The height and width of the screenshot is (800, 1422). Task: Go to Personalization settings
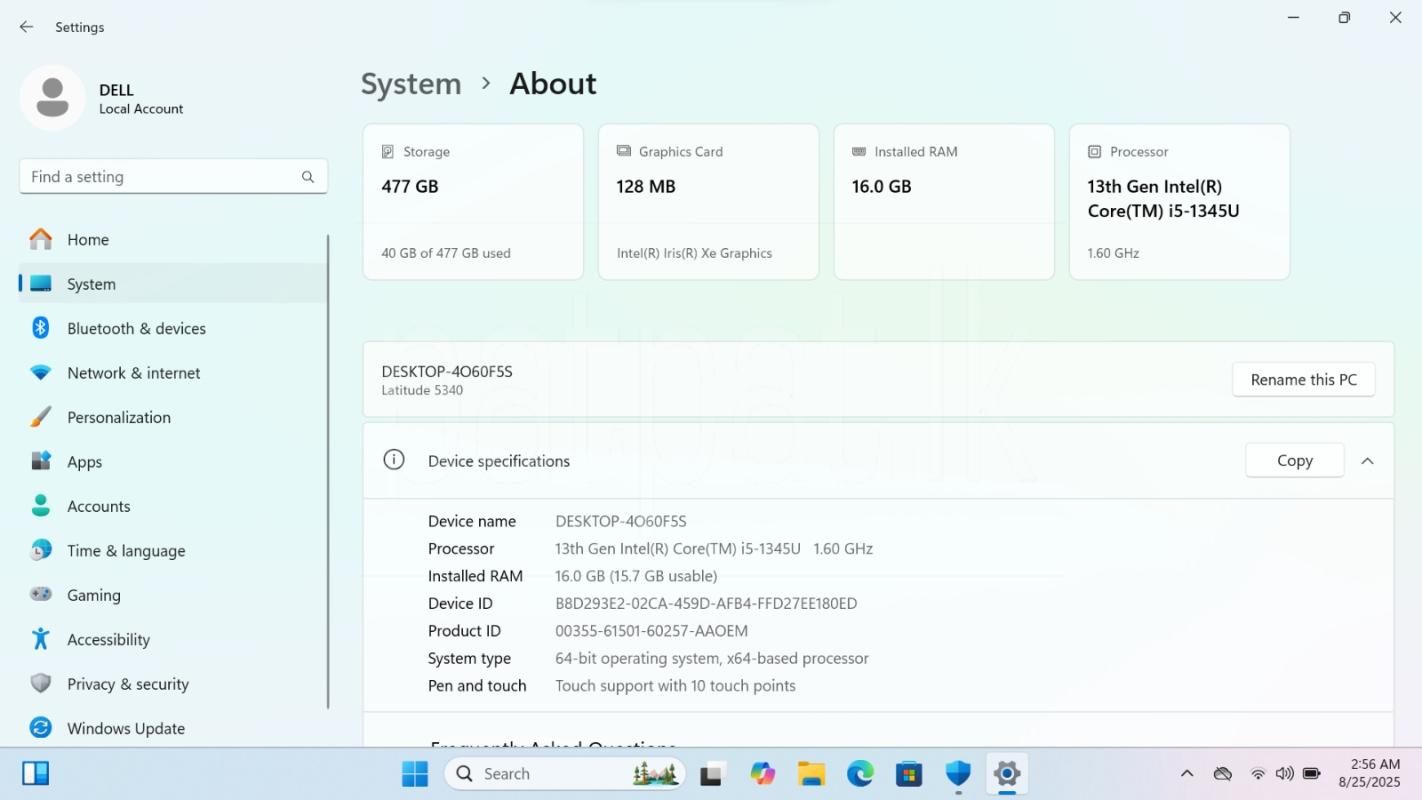click(118, 417)
